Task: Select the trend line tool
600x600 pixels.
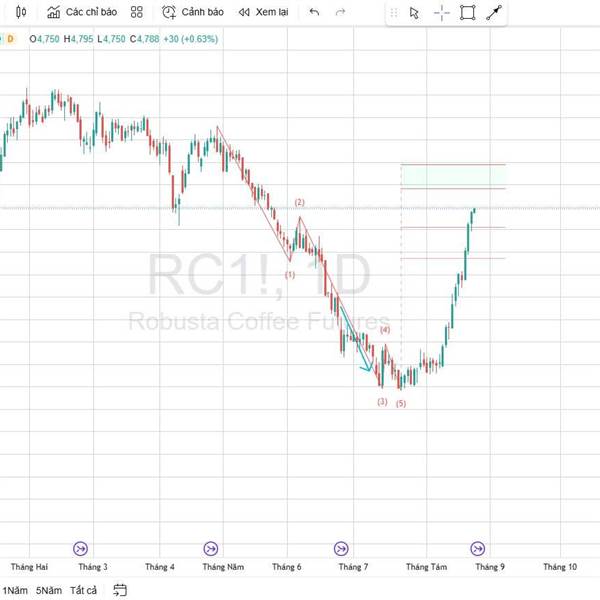Action: tap(494, 13)
